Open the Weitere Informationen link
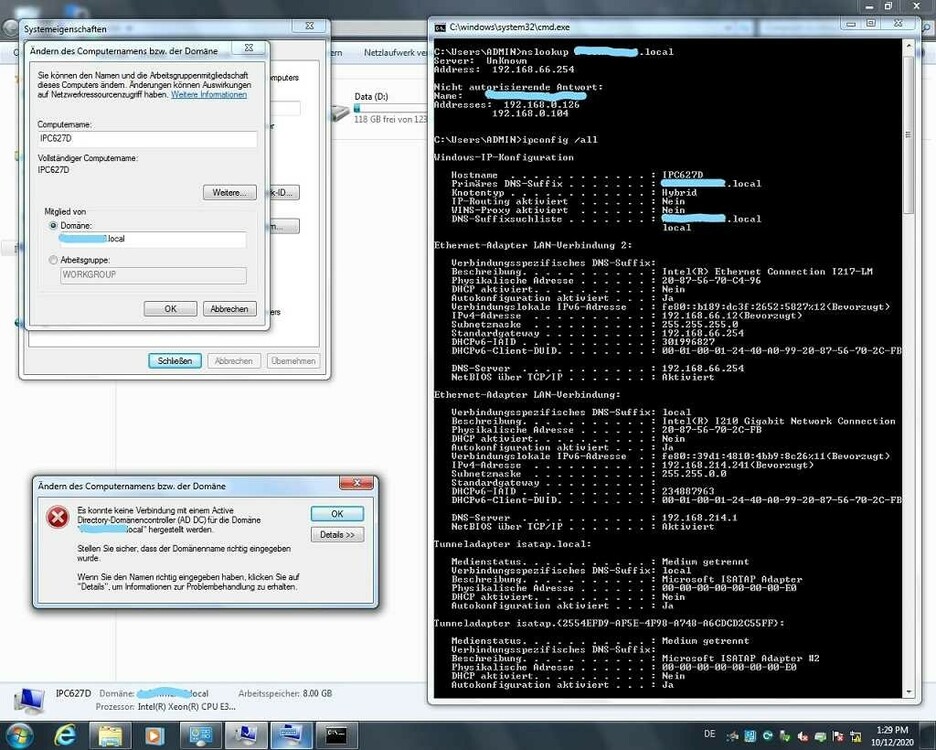The width and height of the screenshot is (936, 750). coord(208,95)
